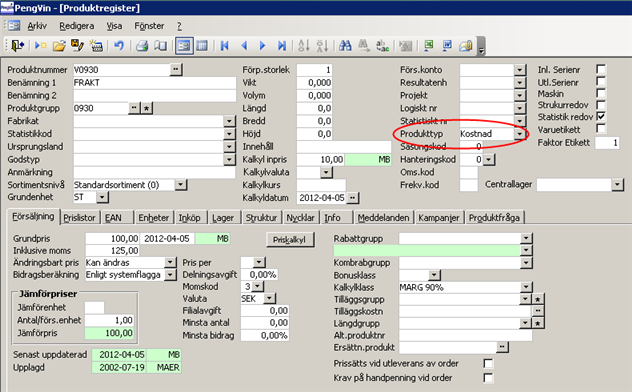632x392 pixels.
Task: Click the open folder toolbar icon
Action: (59, 46)
